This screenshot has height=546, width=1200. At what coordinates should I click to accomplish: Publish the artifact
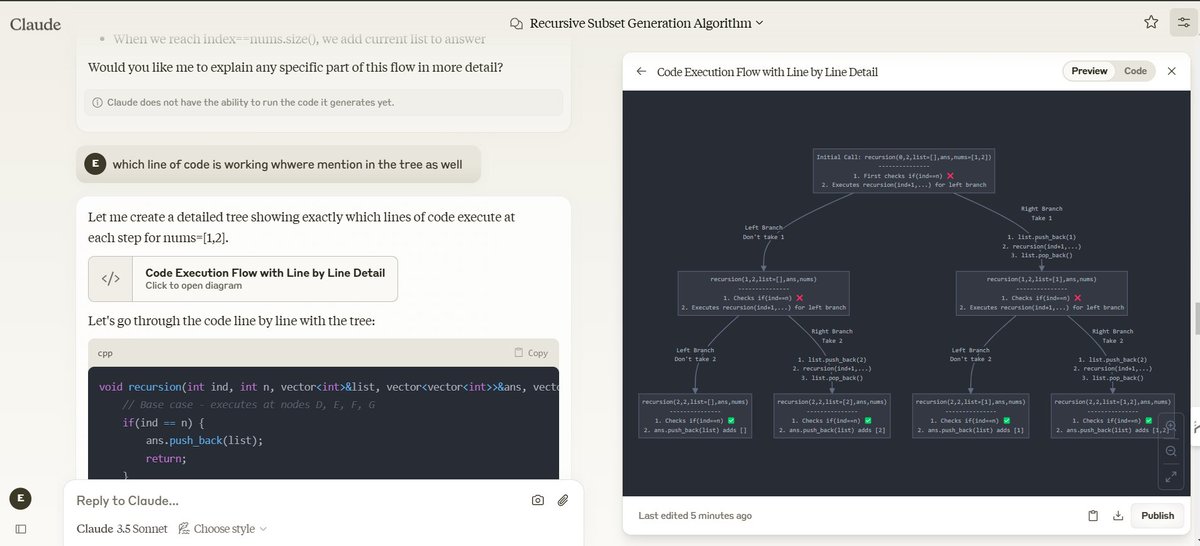coord(1157,516)
